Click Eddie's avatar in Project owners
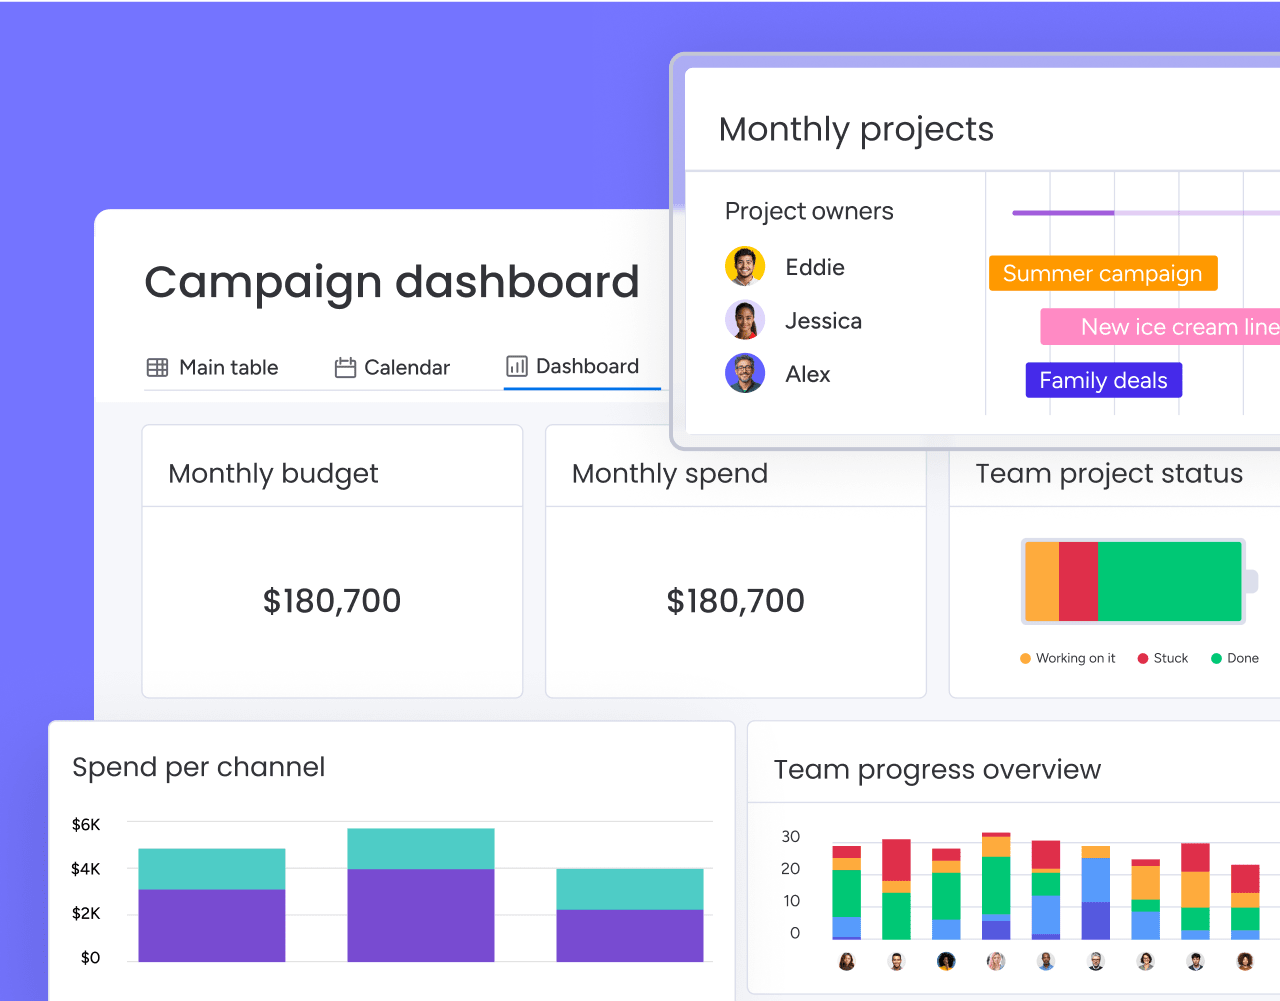Viewport: 1280px width, 1001px height. point(745,266)
